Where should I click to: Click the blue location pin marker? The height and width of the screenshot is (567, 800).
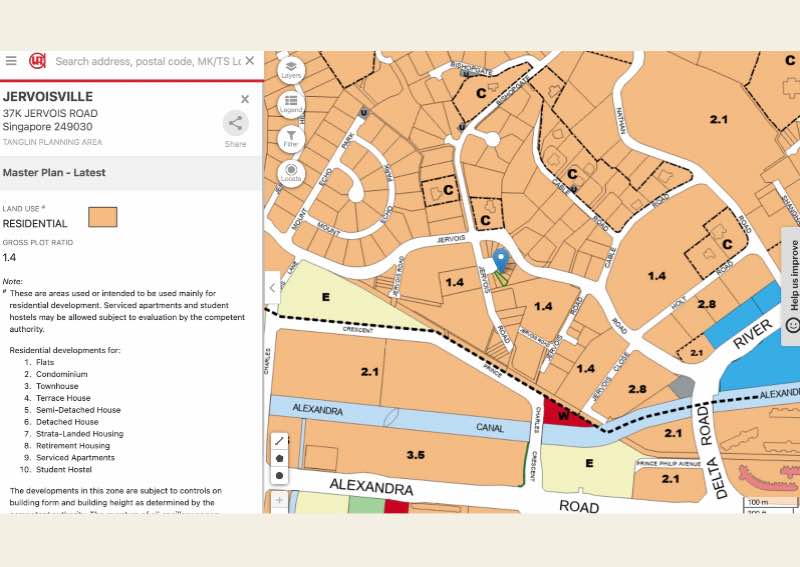501,260
